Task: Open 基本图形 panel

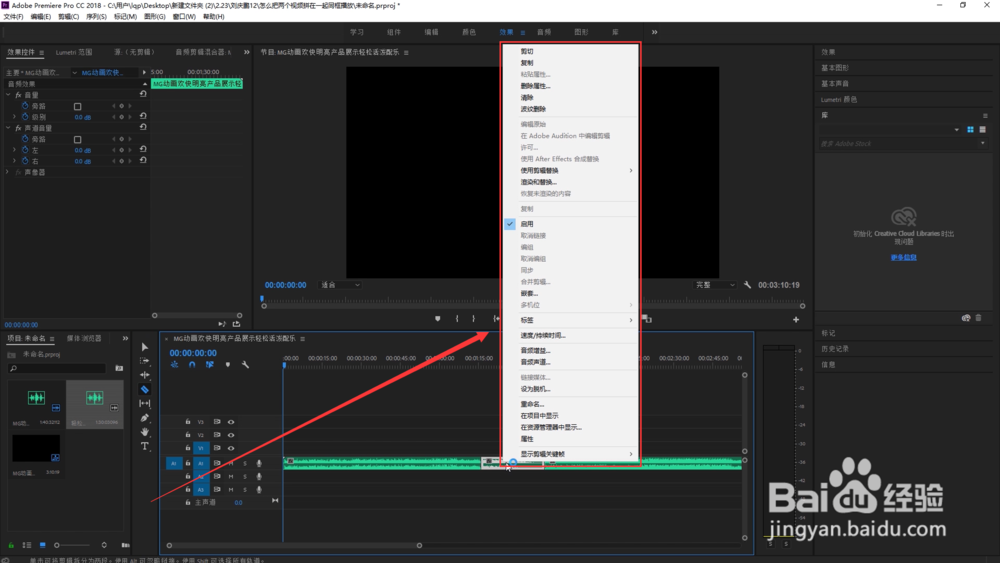Action: click(x=835, y=68)
